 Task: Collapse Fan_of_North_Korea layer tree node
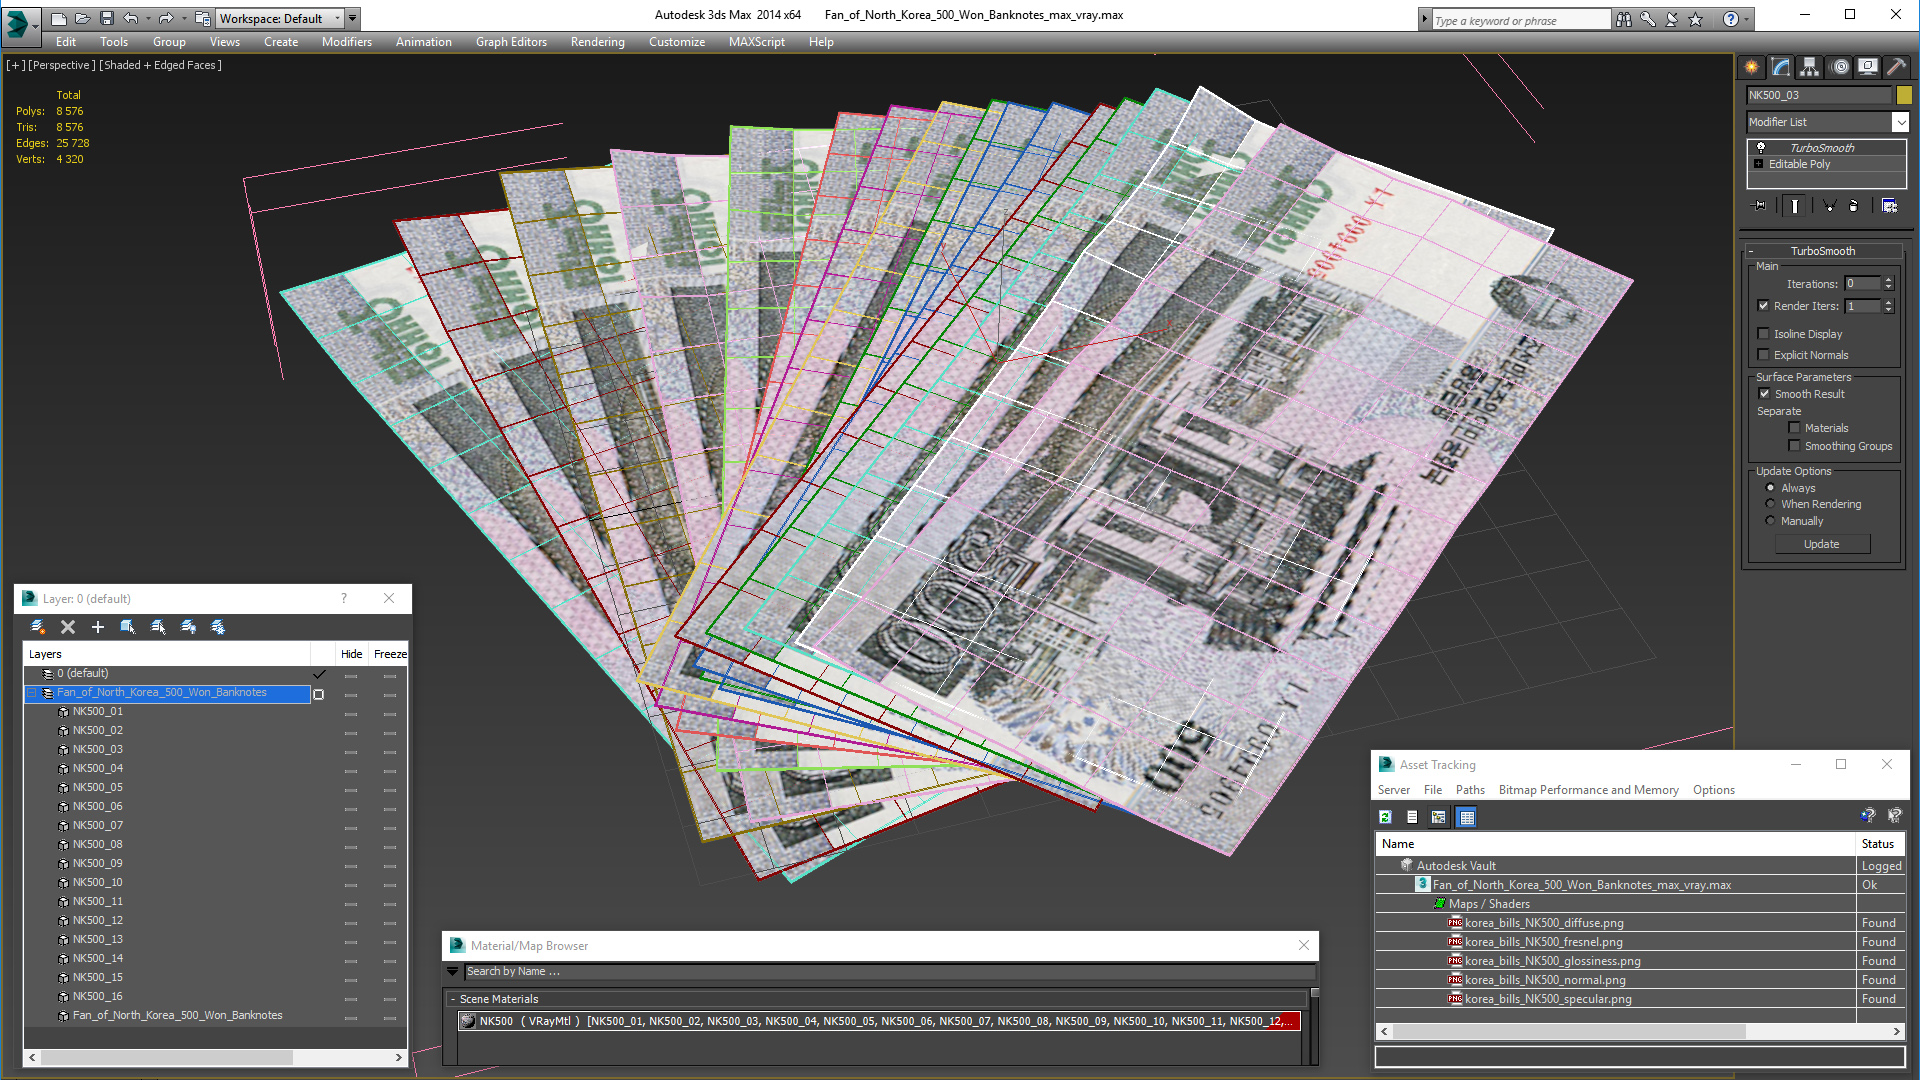pos(32,693)
